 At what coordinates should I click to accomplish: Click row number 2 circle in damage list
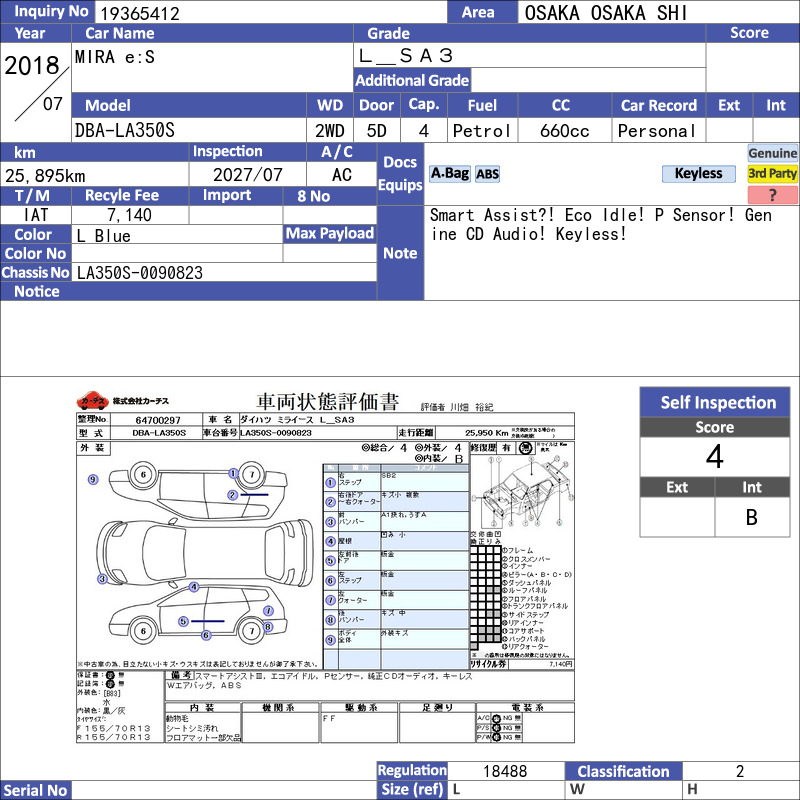(330, 502)
